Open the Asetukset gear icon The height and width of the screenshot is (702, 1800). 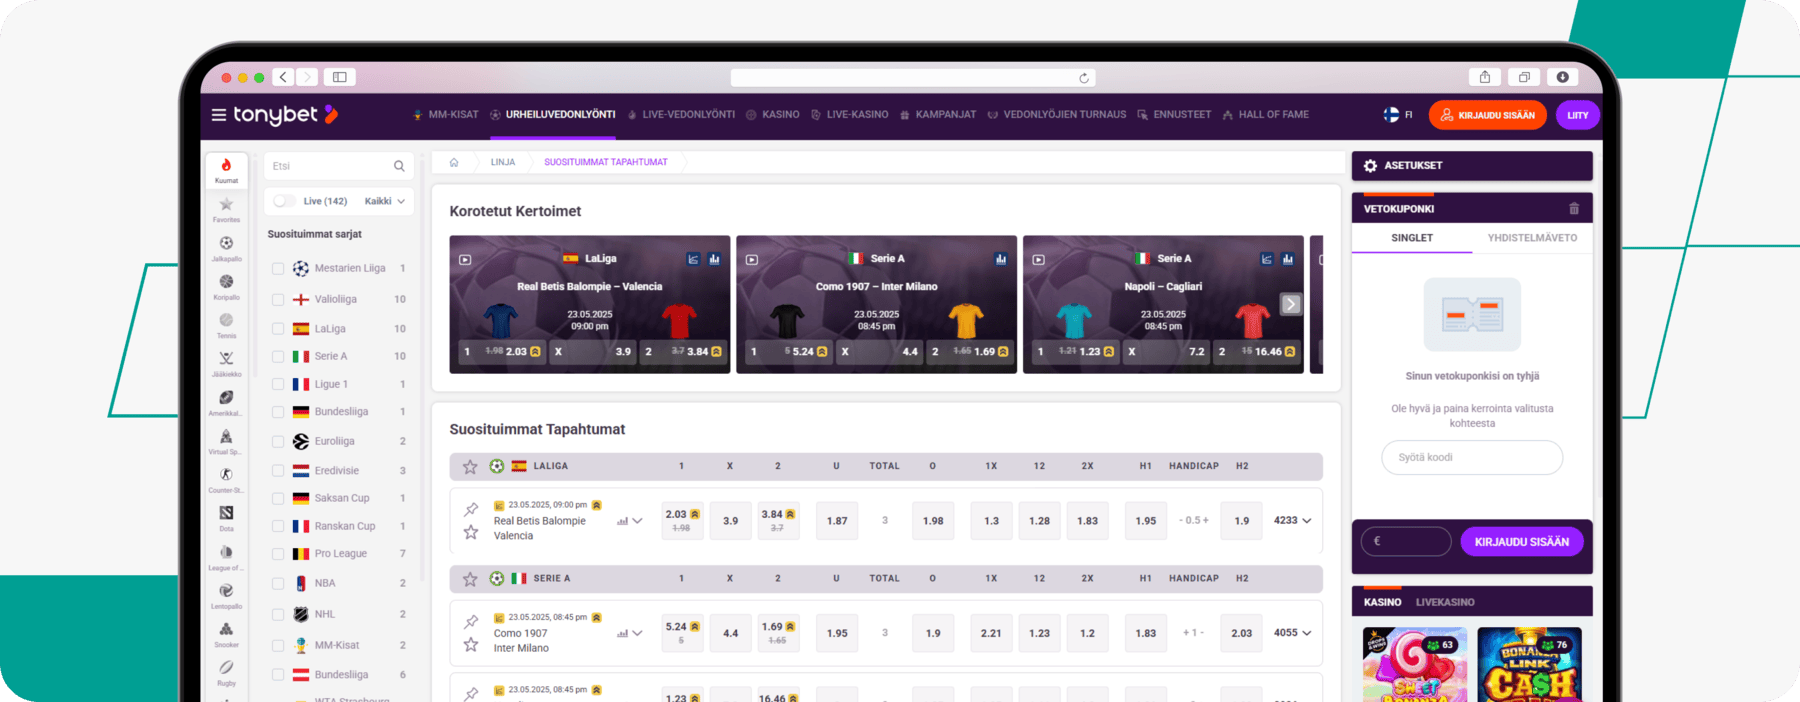click(x=1370, y=166)
